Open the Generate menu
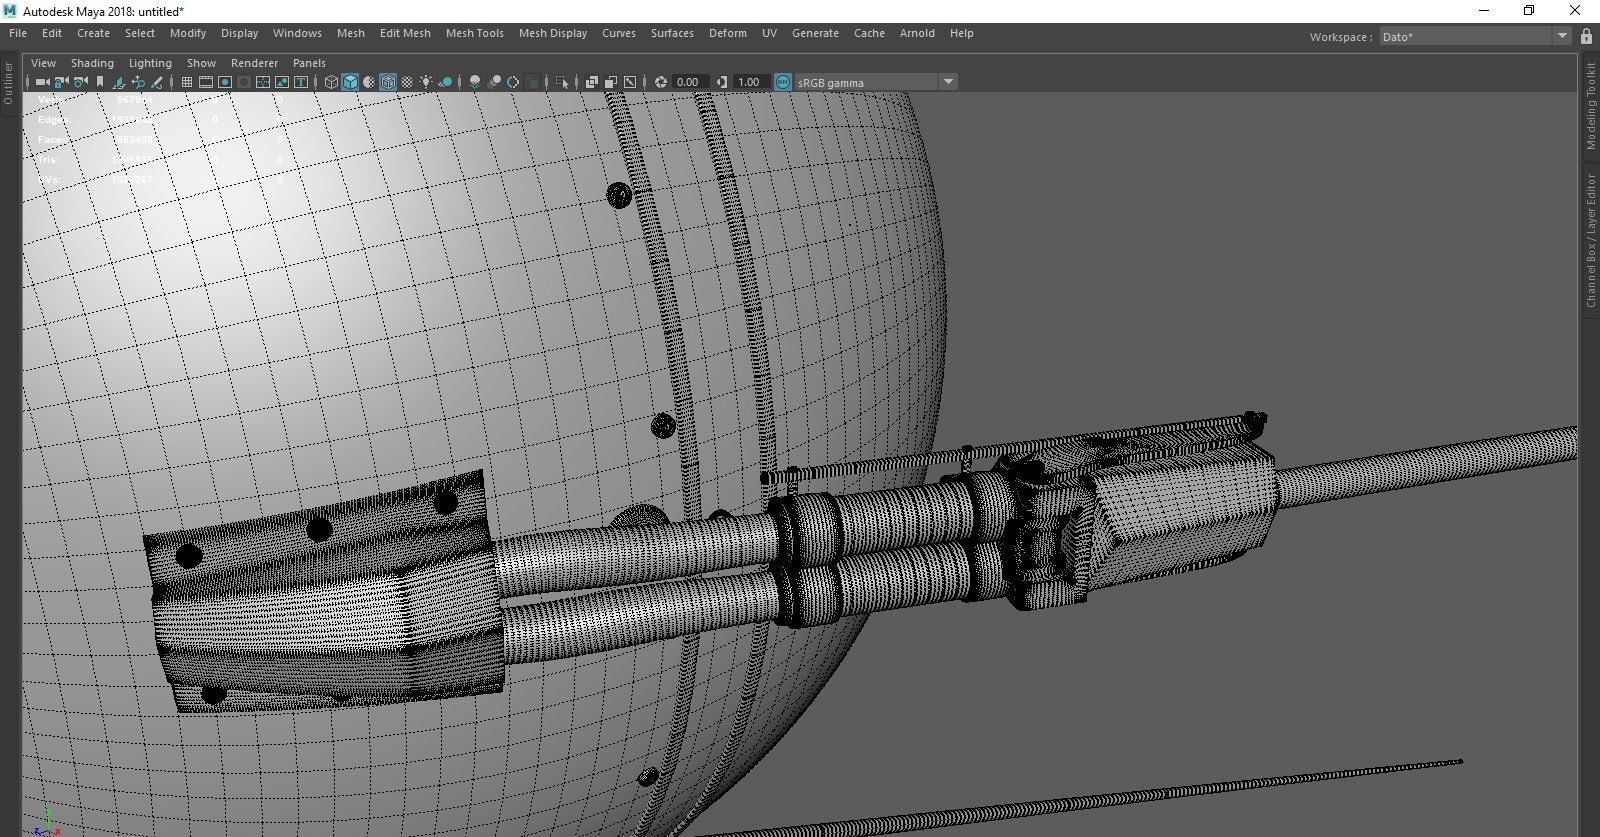This screenshot has width=1600, height=837. point(815,33)
